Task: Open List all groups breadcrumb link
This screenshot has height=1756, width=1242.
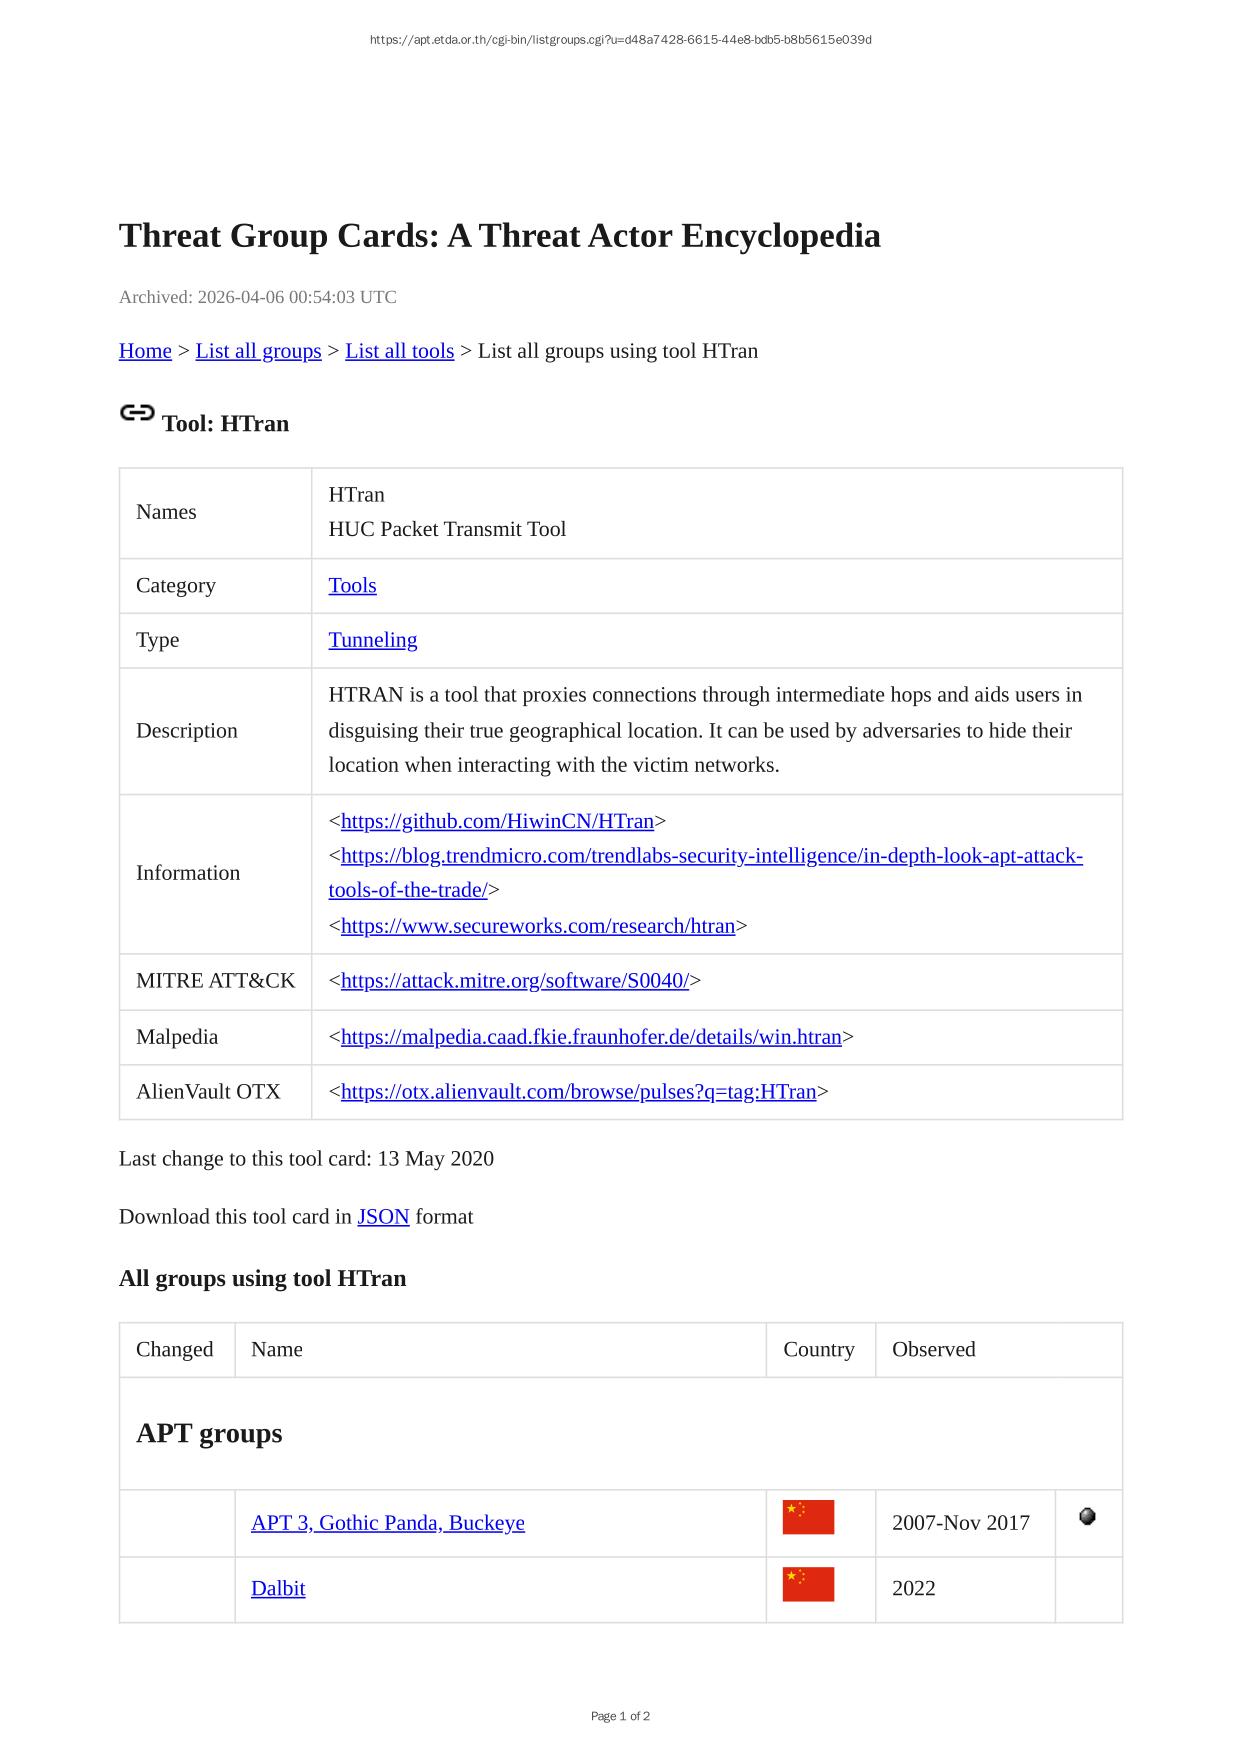Action: click(x=258, y=351)
